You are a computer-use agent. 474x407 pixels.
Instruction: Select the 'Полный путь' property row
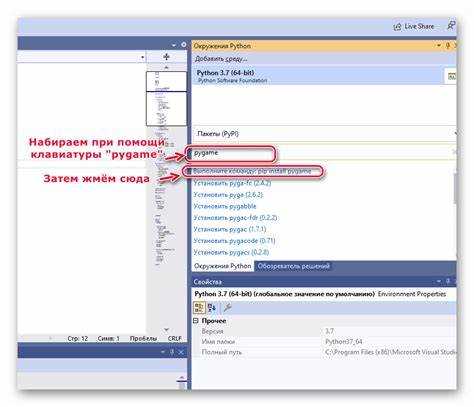coord(324,352)
